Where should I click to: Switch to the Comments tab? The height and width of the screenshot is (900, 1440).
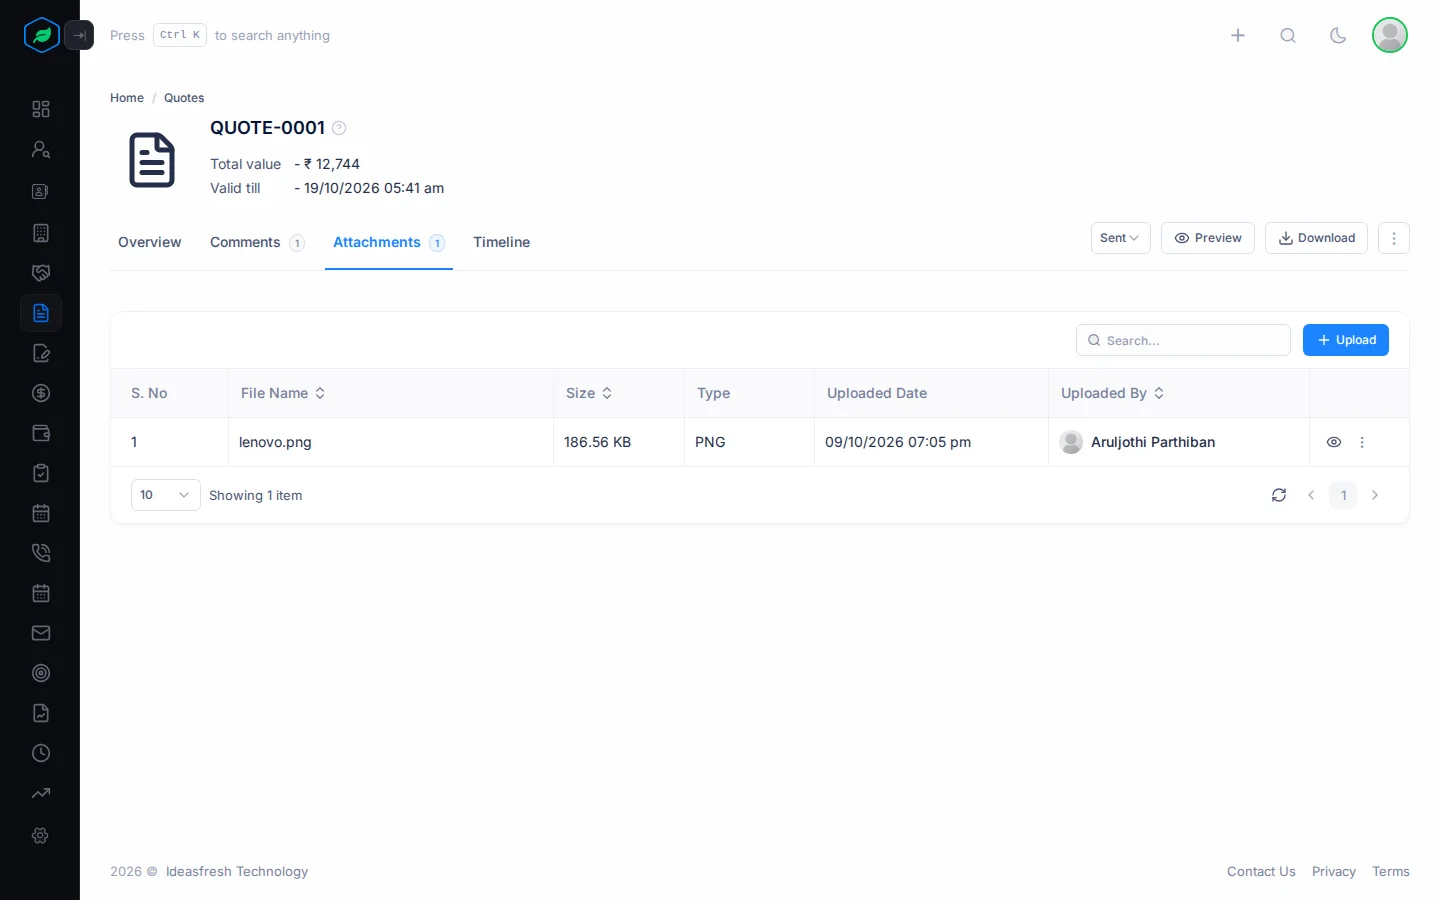[x=257, y=242]
